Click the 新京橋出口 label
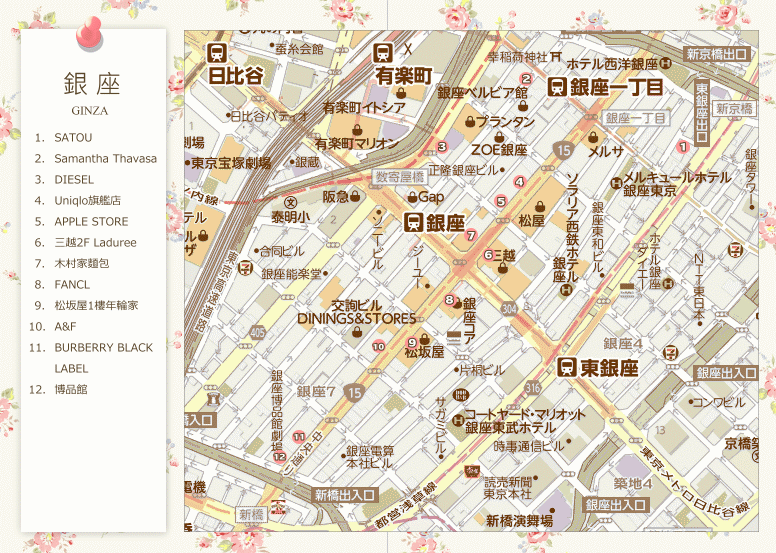 click(x=717, y=54)
